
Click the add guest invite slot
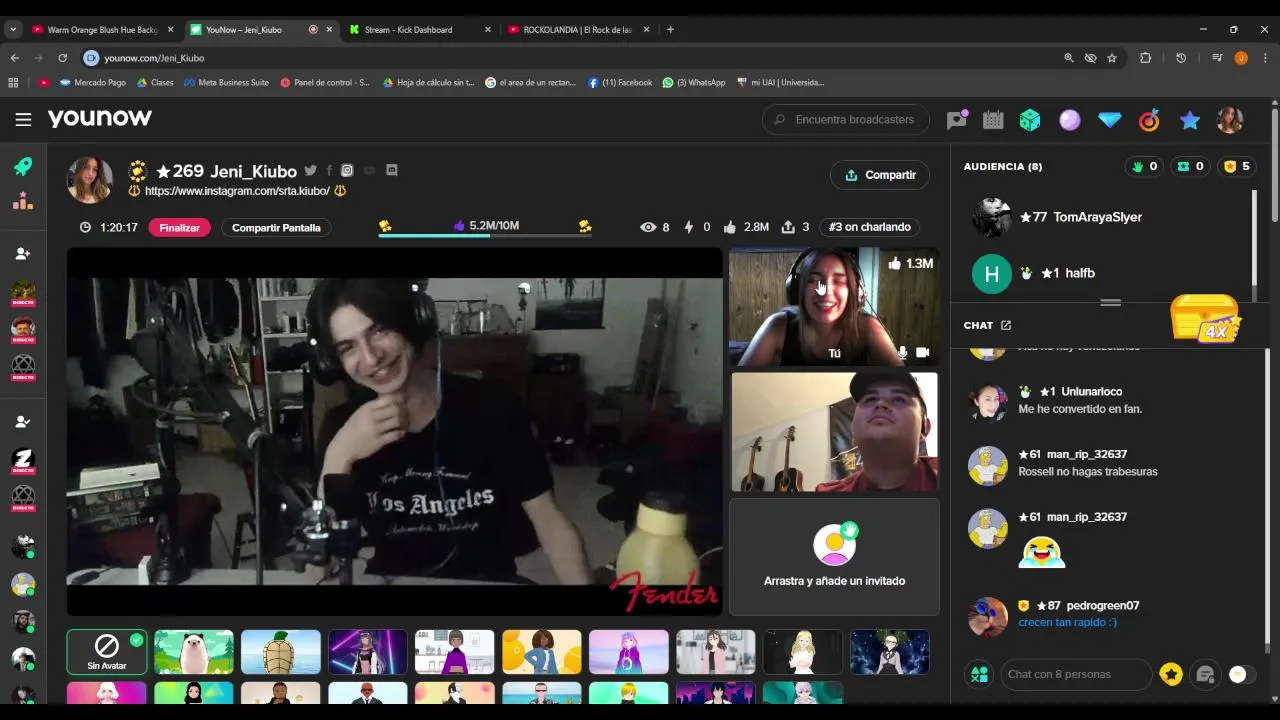(x=834, y=557)
